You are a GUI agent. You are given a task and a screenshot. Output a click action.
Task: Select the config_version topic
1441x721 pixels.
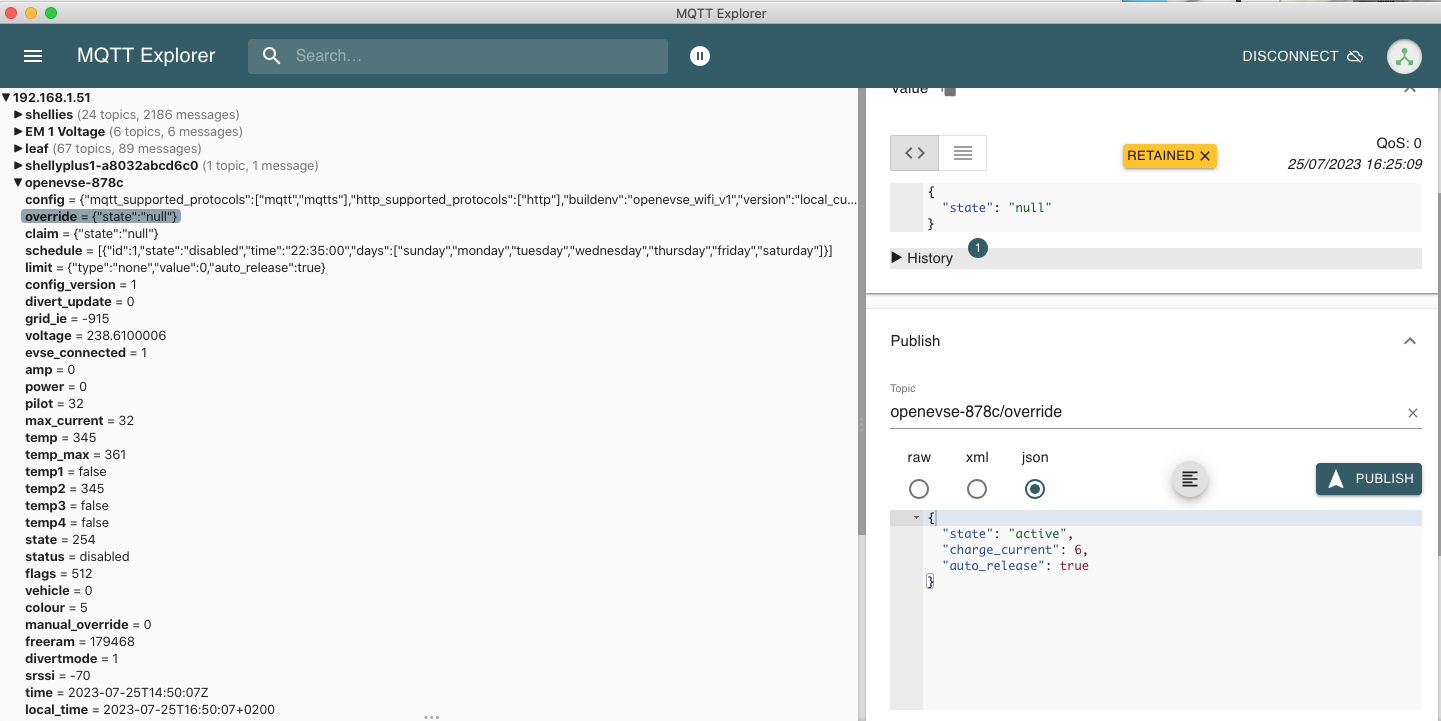tap(81, 285)
